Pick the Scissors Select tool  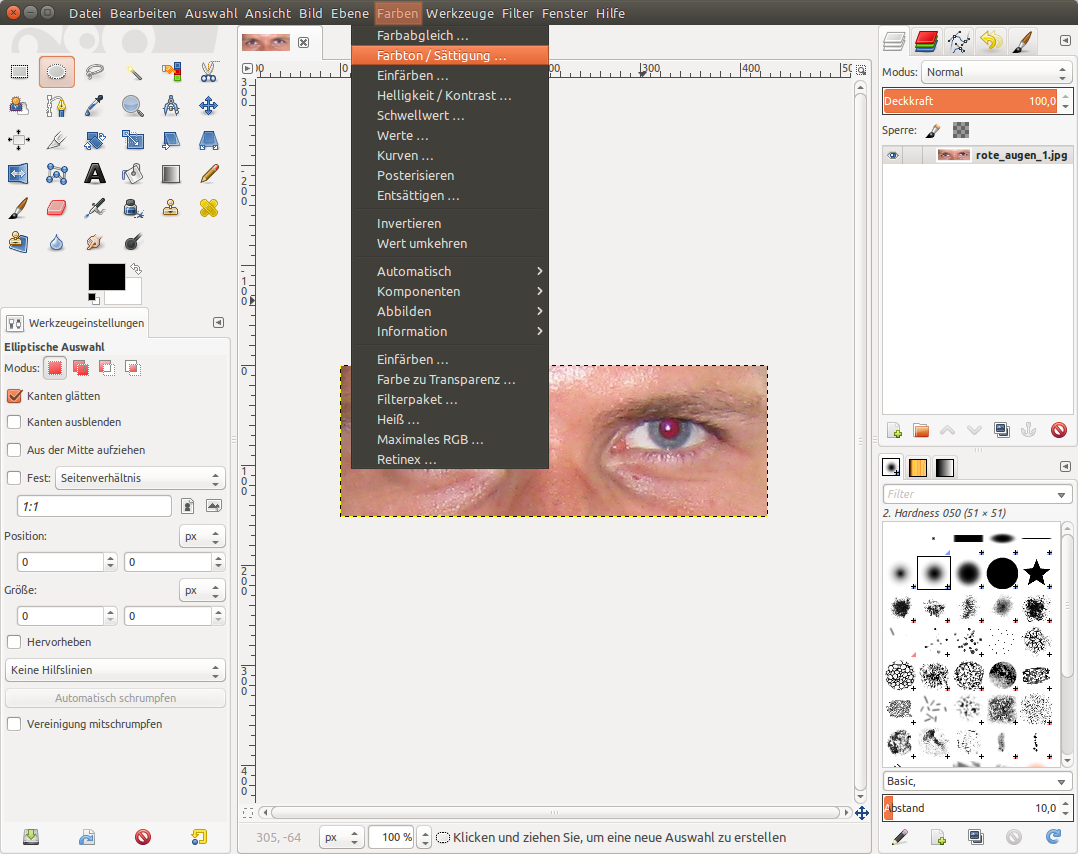(x=208, y=72)
